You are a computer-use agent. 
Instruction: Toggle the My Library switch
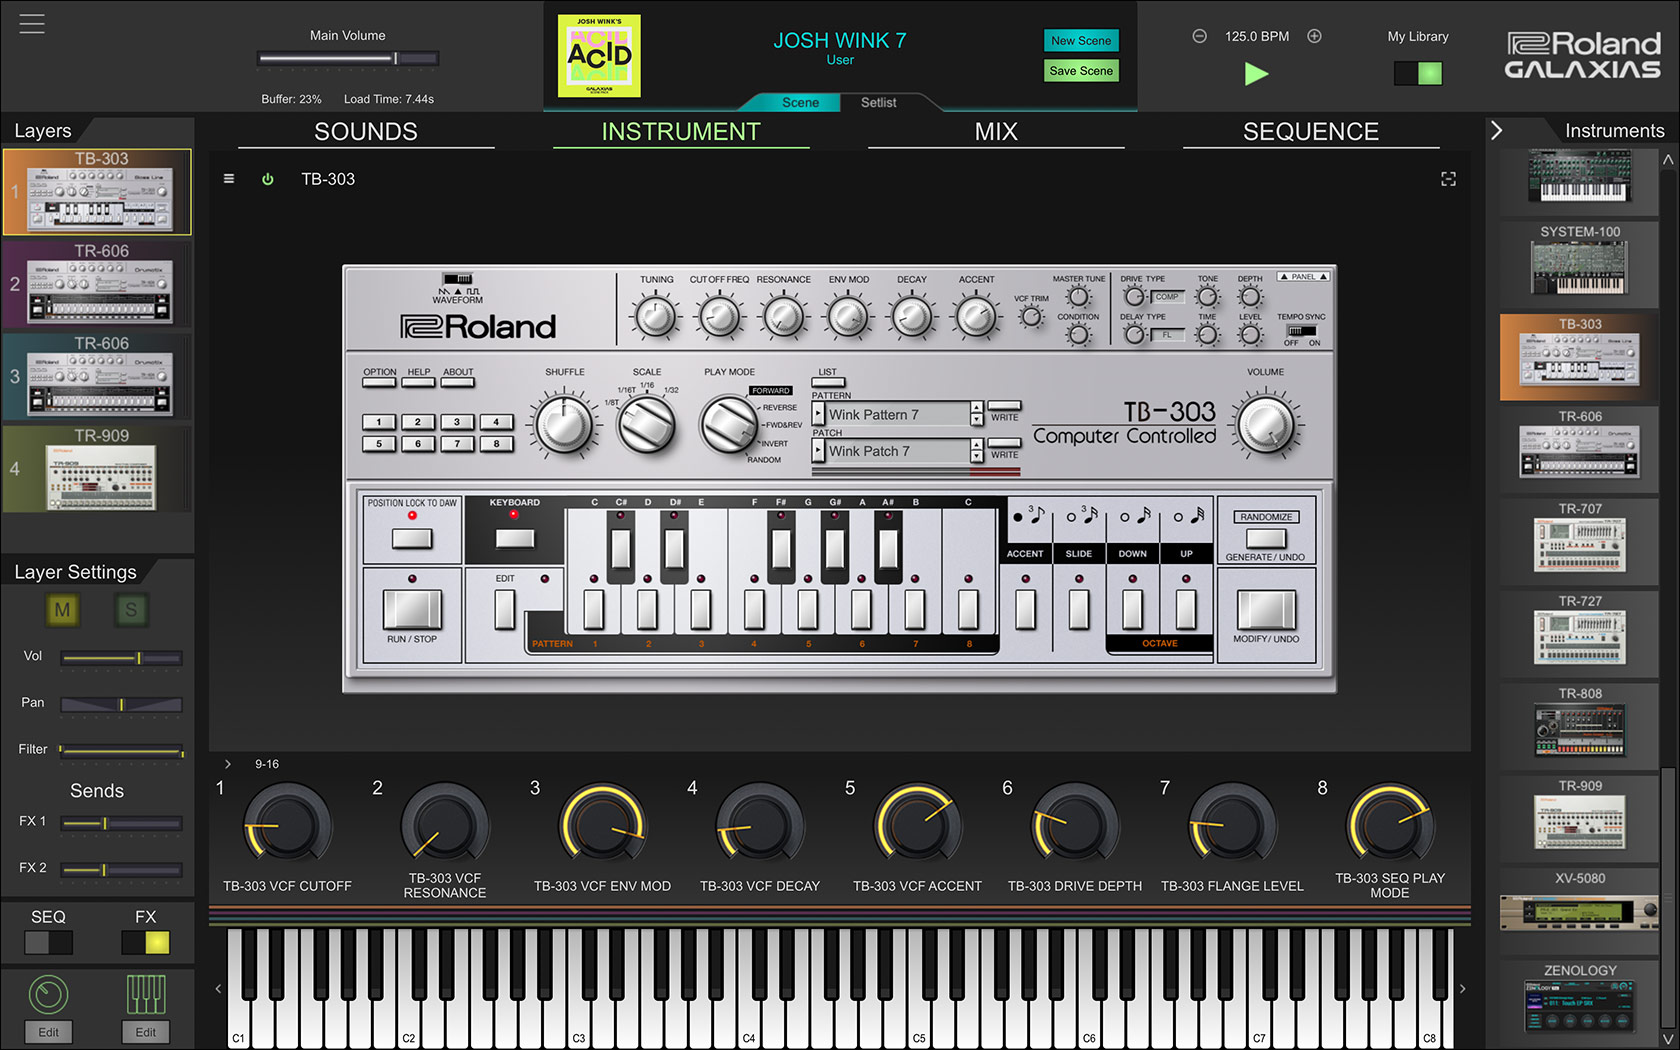pyautogui.click(x=1418, y=73)
